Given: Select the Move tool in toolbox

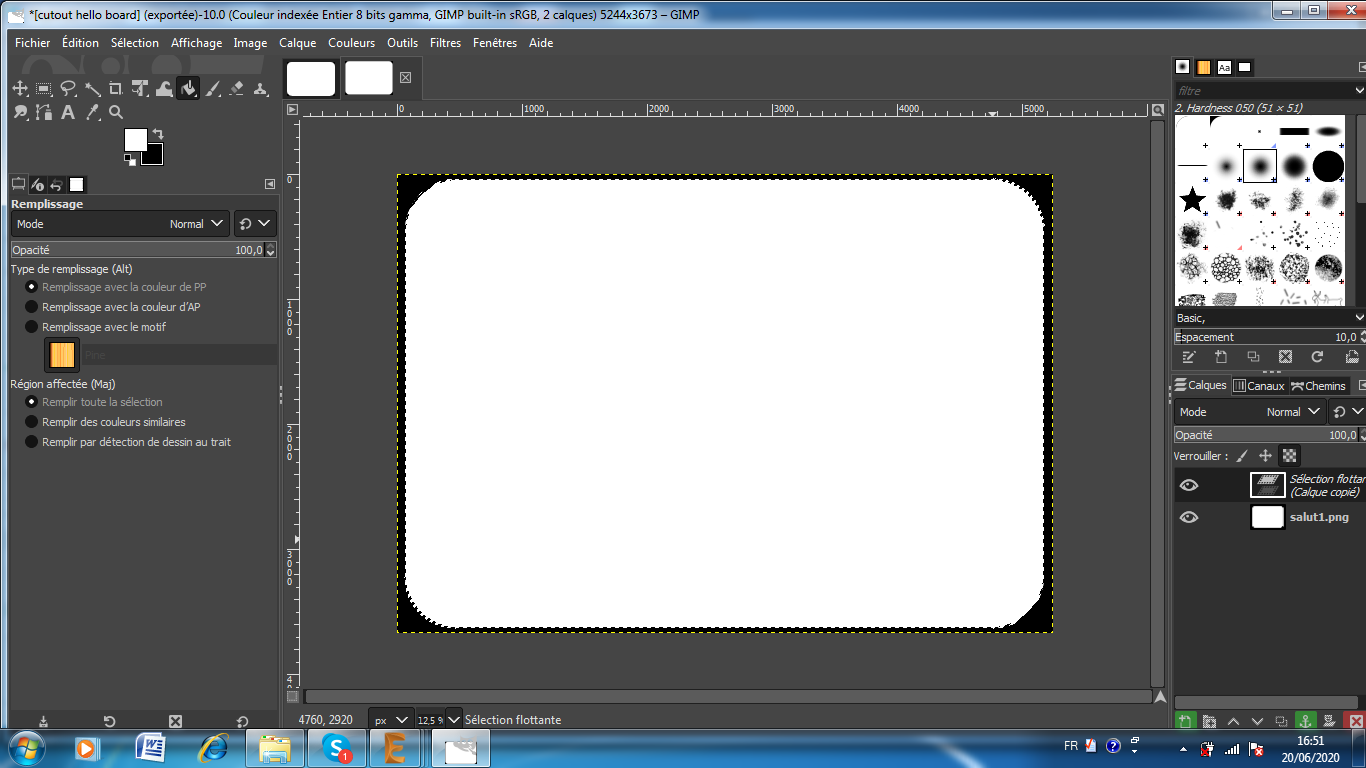Looking at the screenshot, I should click(x=20, y=89).
